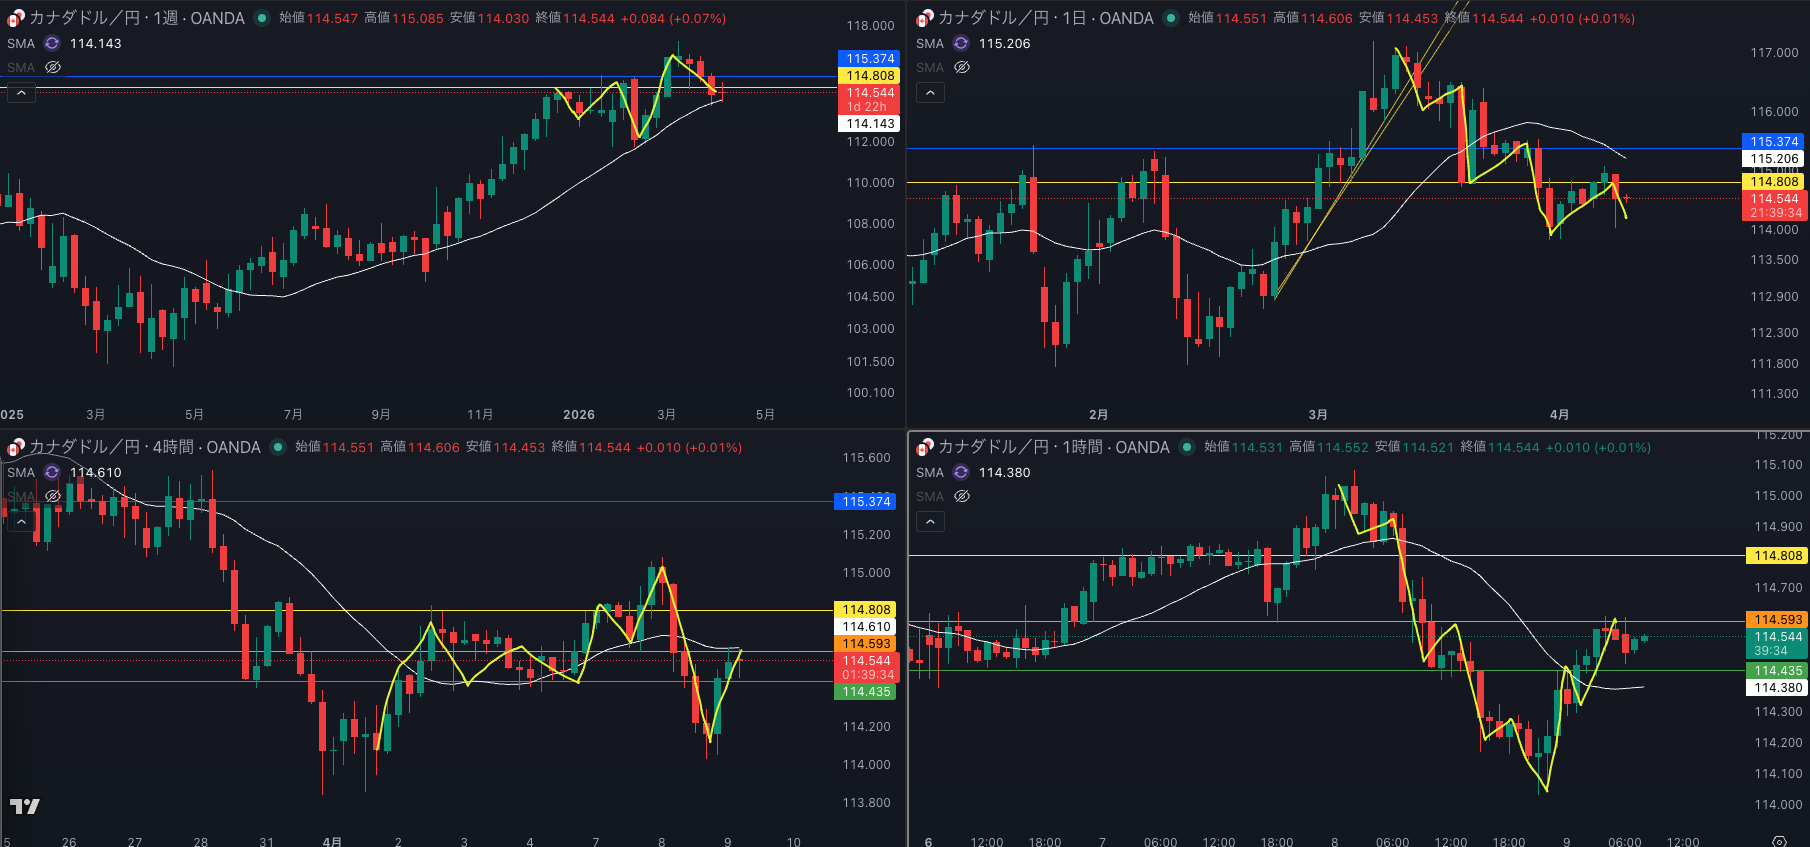Screen dimensions: 1810x847
Task: Show the hidden SMA on weekly chart
Action: click(53, 67)
